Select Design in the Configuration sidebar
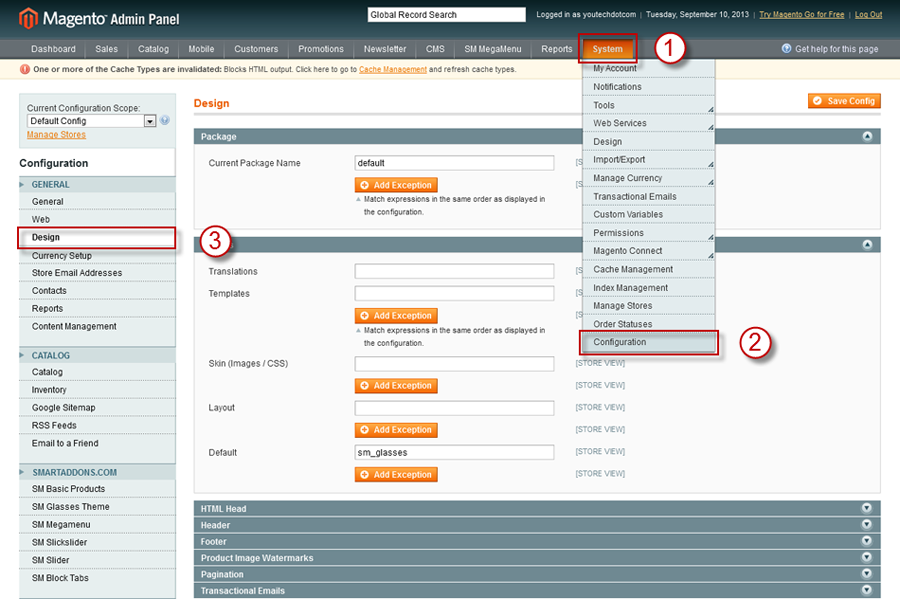This screenshot has width=900, height=599. 97,238
